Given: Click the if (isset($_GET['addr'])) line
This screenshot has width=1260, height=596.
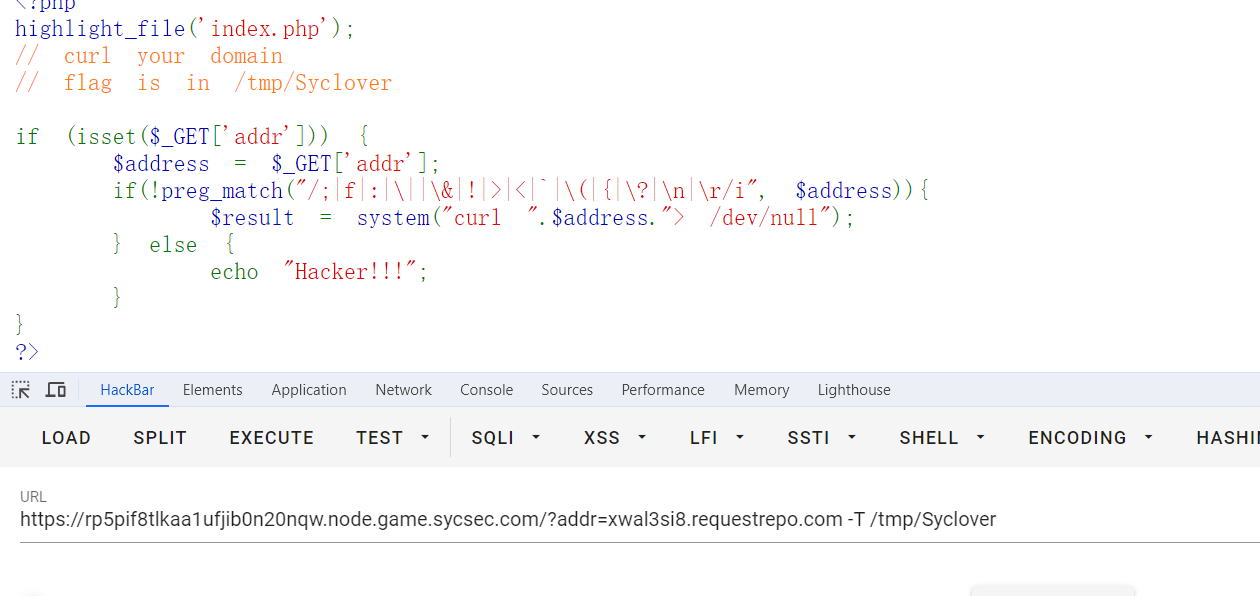Looking at the screenshot, I should pos(193,137).
